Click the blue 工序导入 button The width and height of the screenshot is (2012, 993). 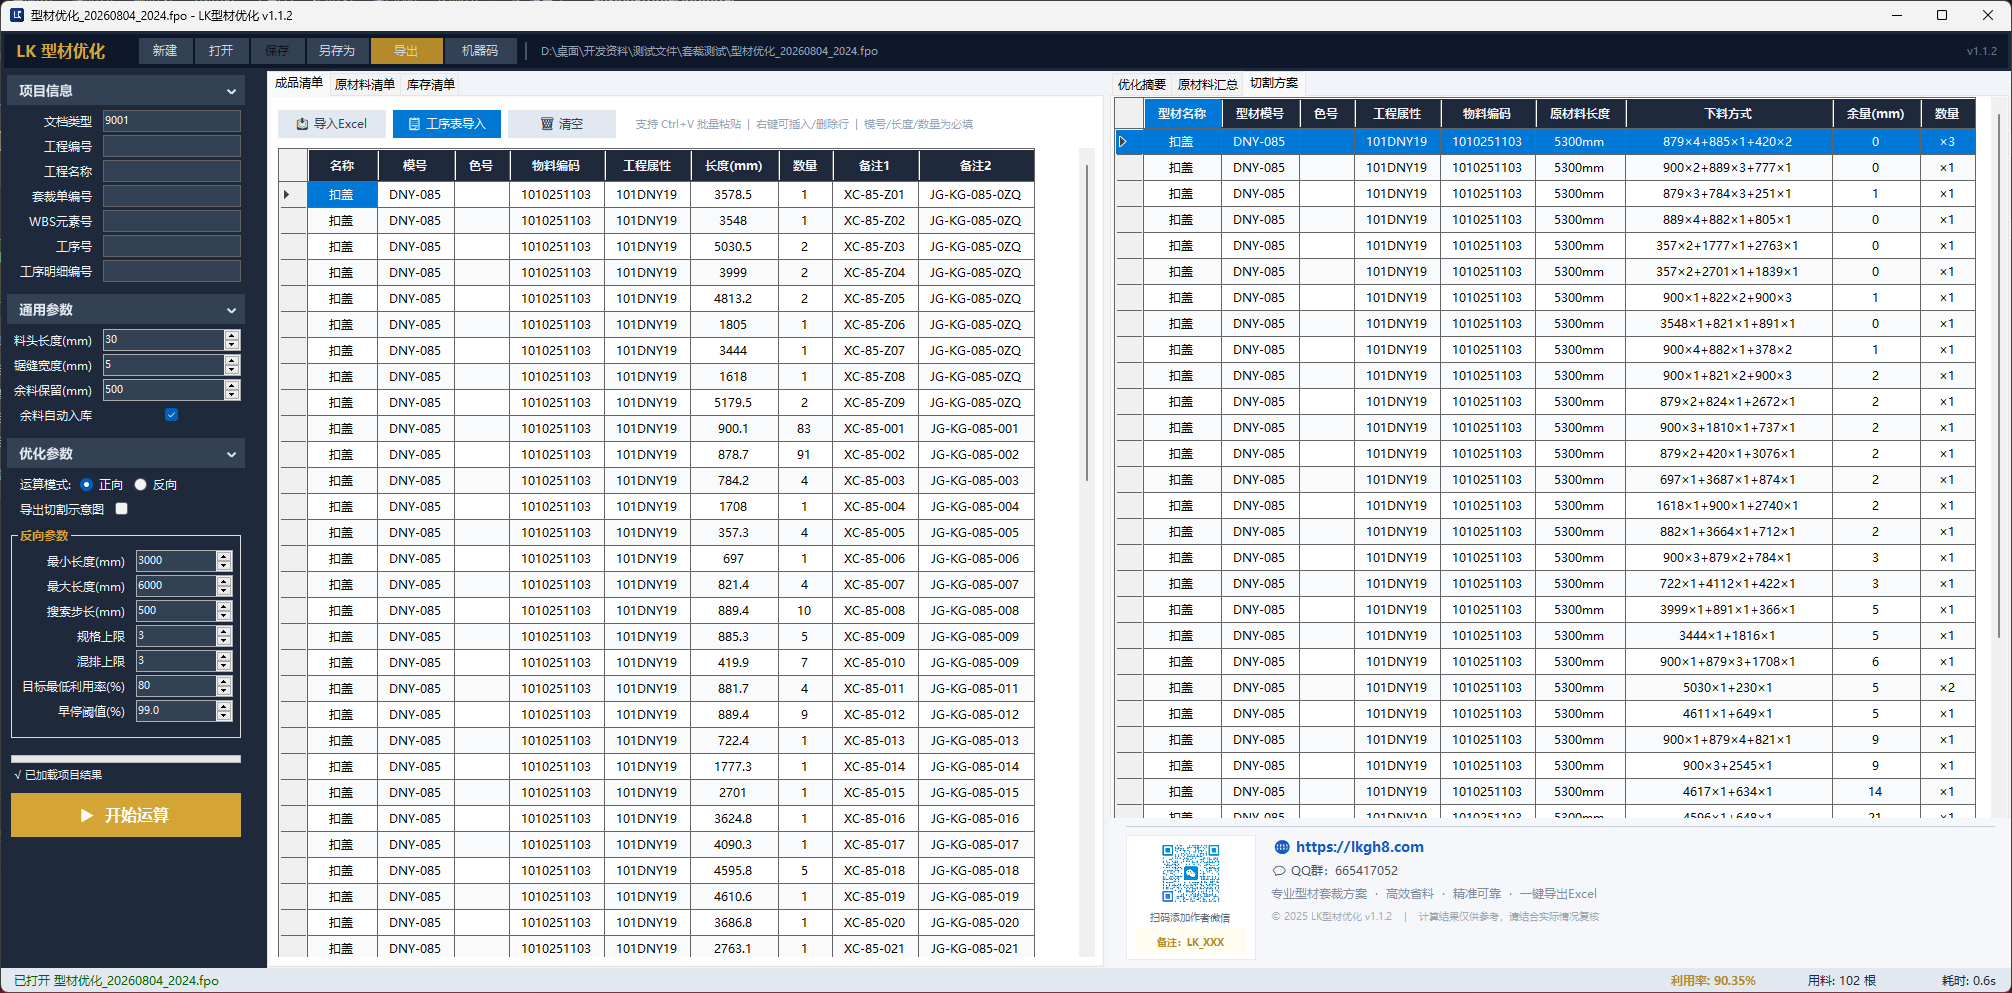[447, 124]
